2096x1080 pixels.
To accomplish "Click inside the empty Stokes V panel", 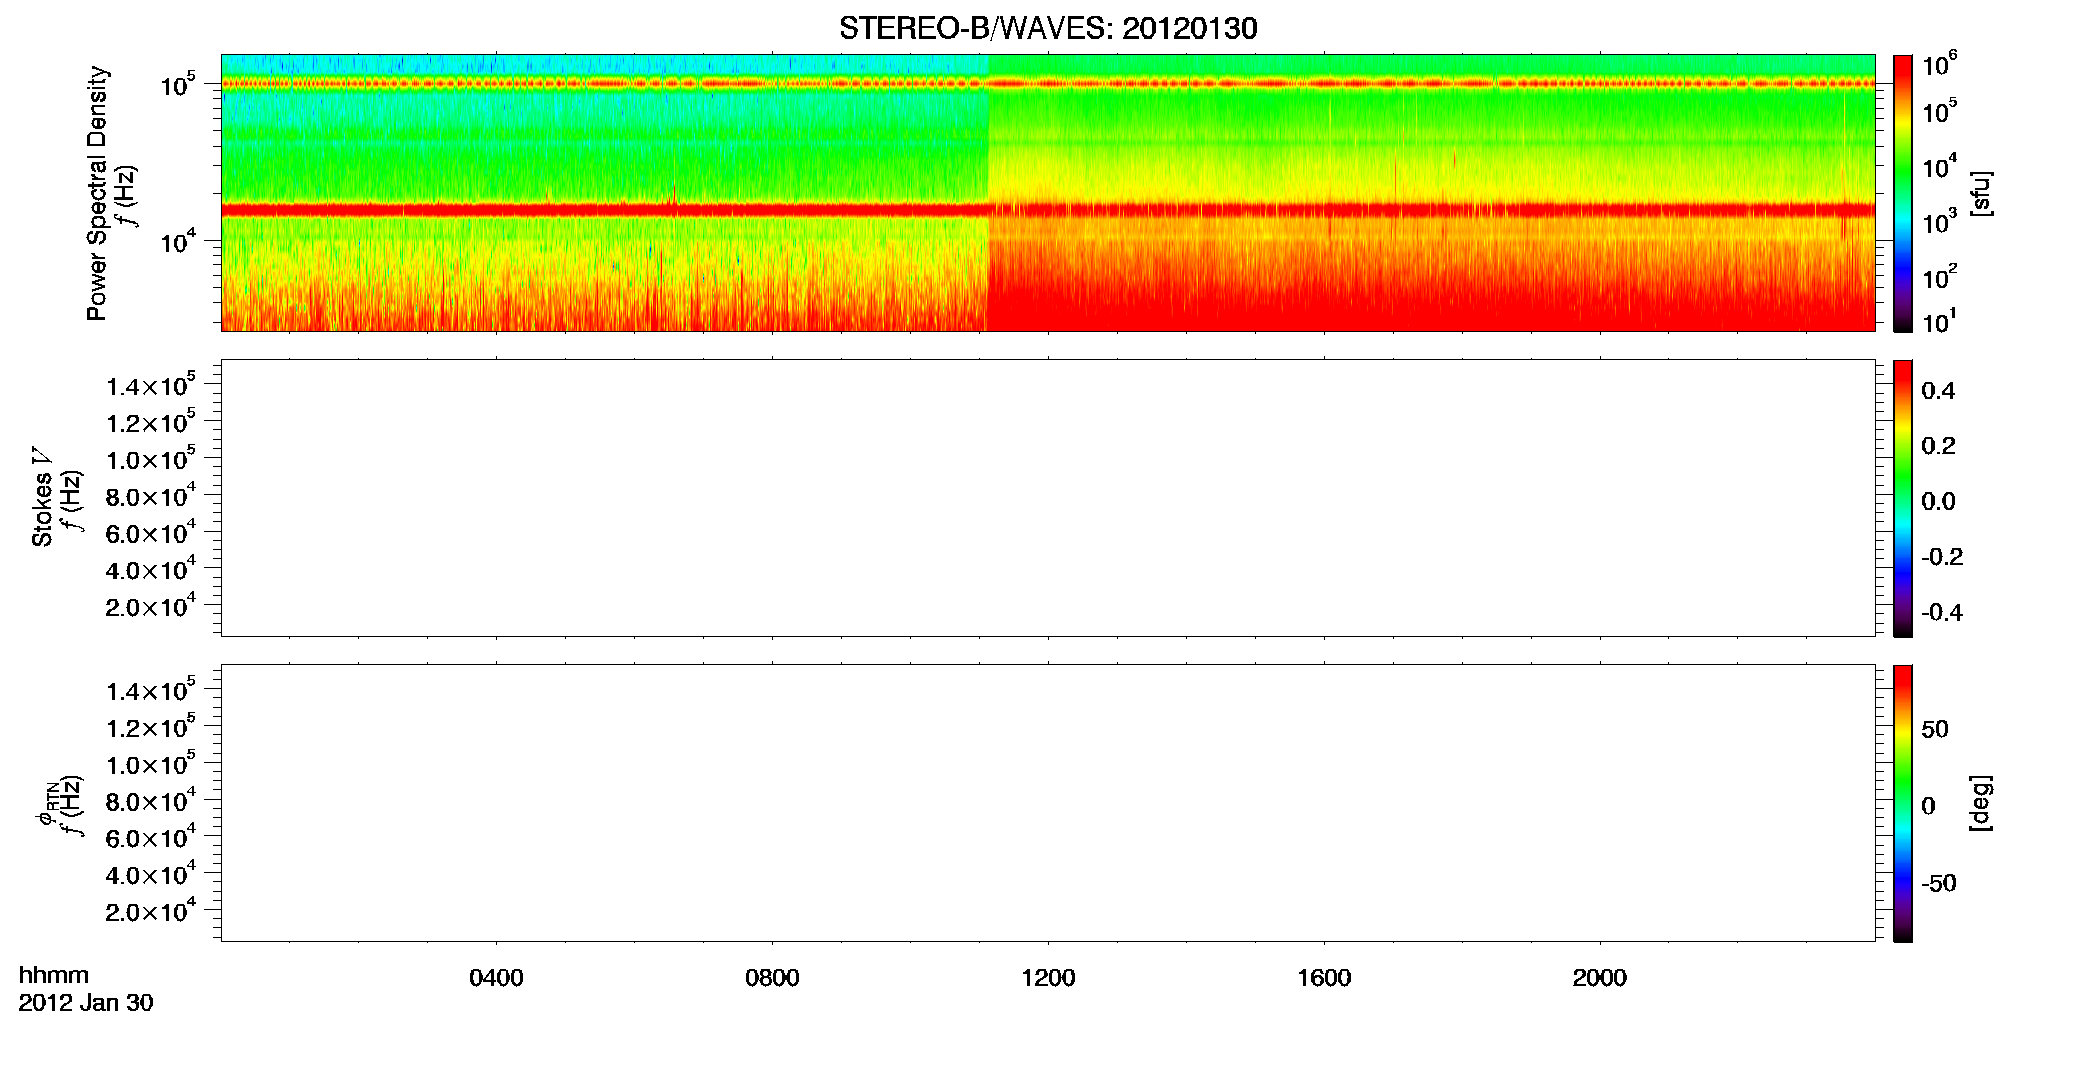I will coord(1048,498).
